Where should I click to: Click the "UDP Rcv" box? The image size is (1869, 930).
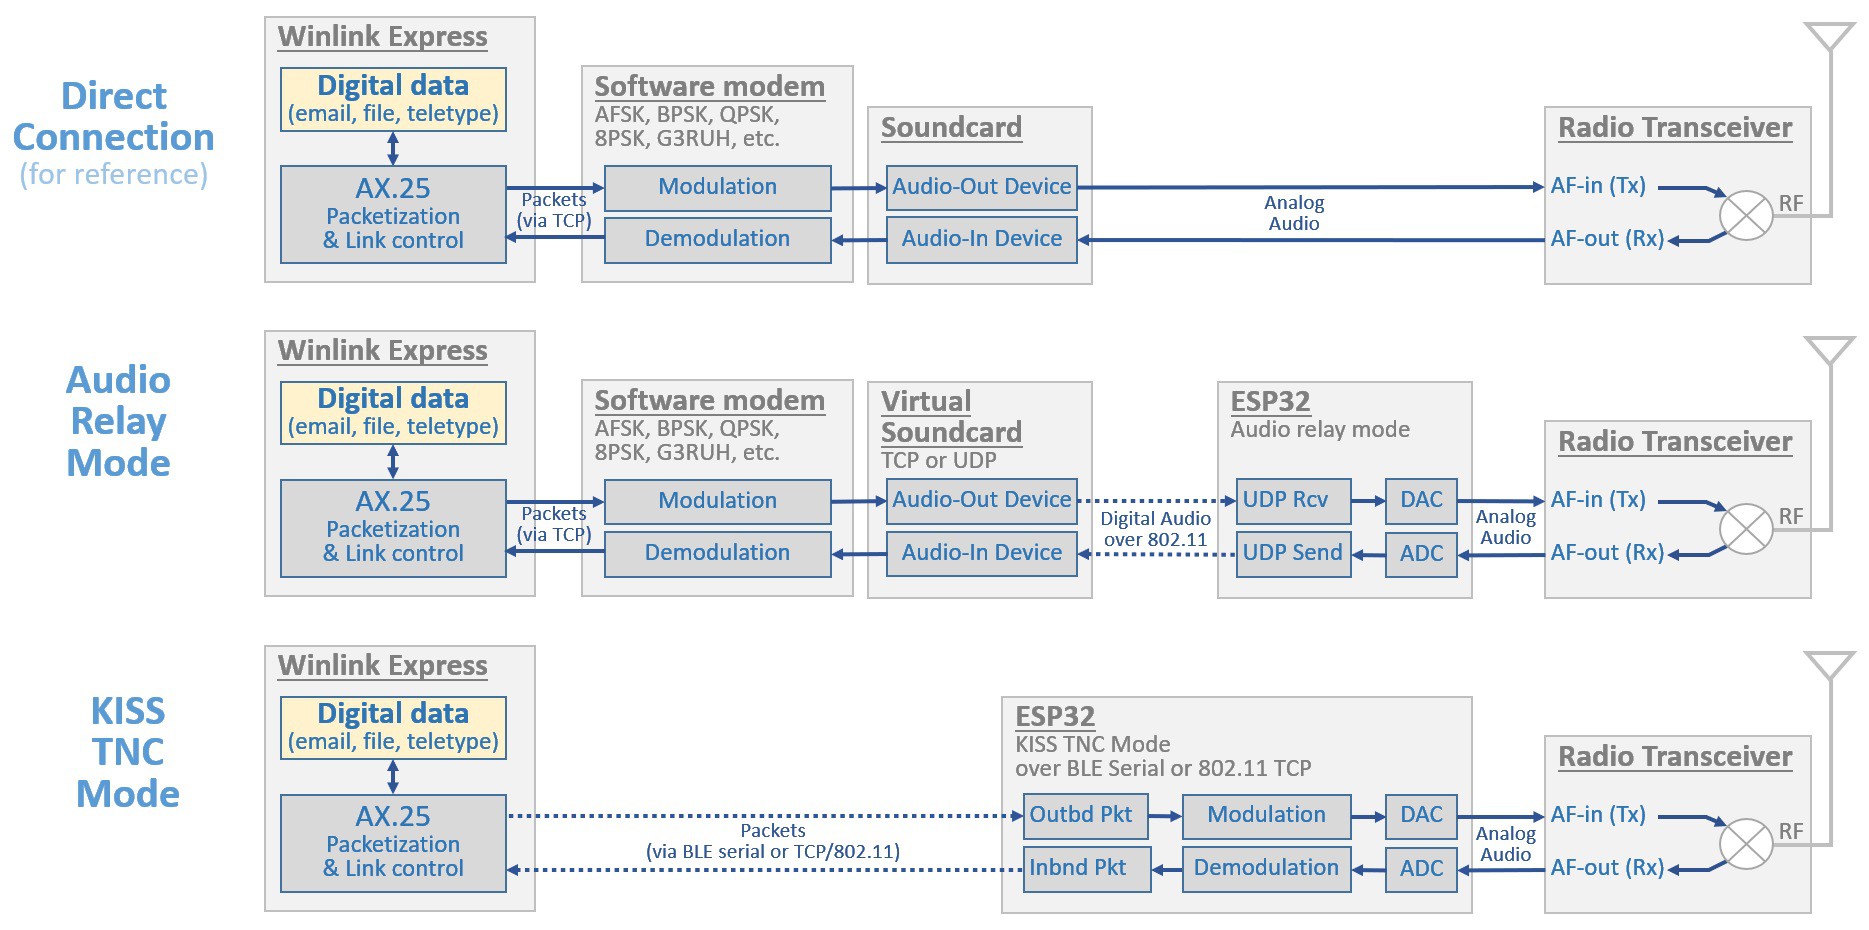[x=1294, y=501]
